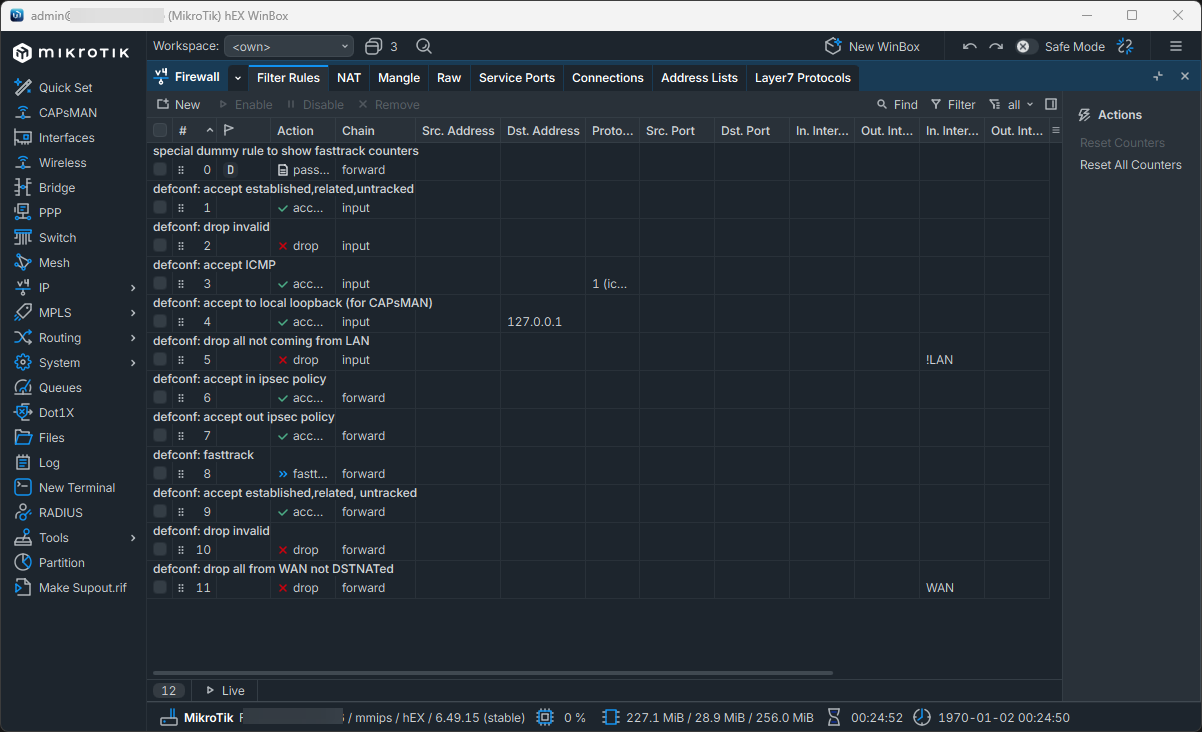
Task: Switch to the NAT tab
Action: [349, 78]
